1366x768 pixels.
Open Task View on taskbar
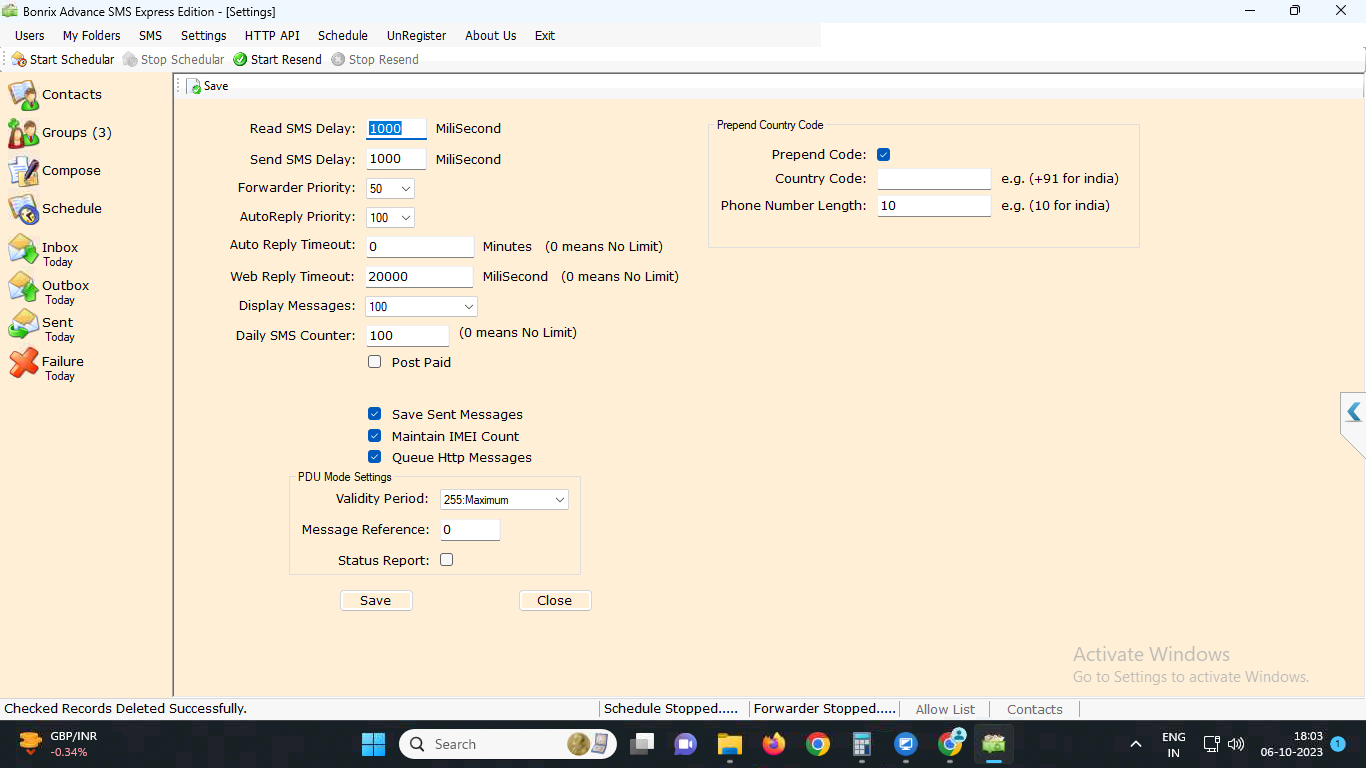pos(641,744)
